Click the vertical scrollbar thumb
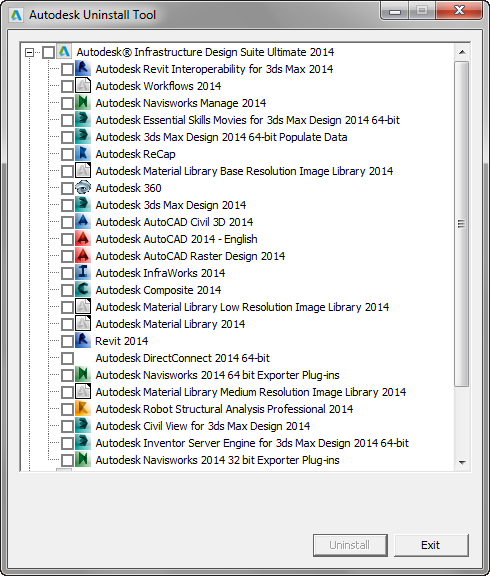Screen dimensions: 490x576 [x=462, y=224]
